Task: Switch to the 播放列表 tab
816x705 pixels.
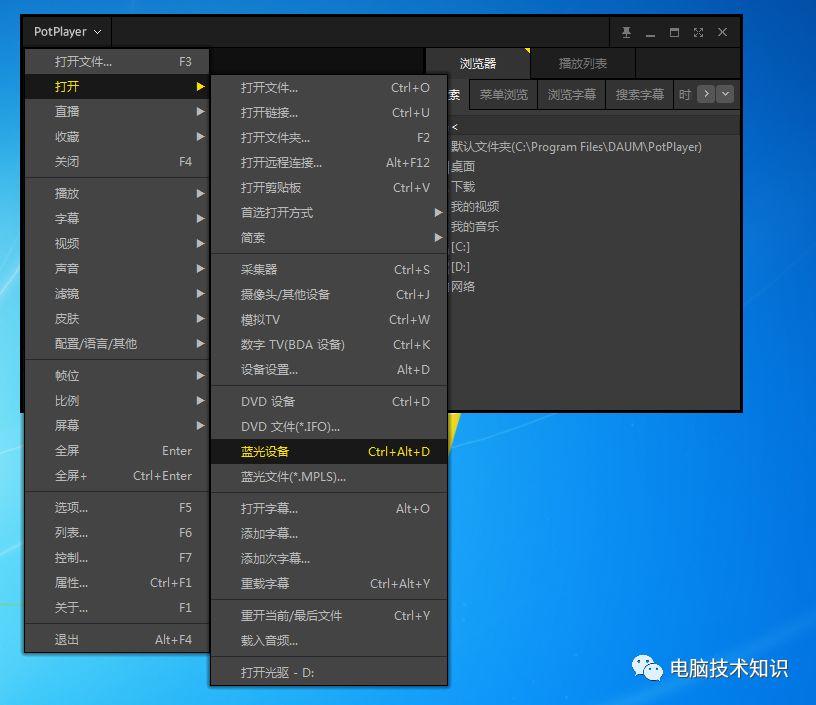Action: click(583, 63)
